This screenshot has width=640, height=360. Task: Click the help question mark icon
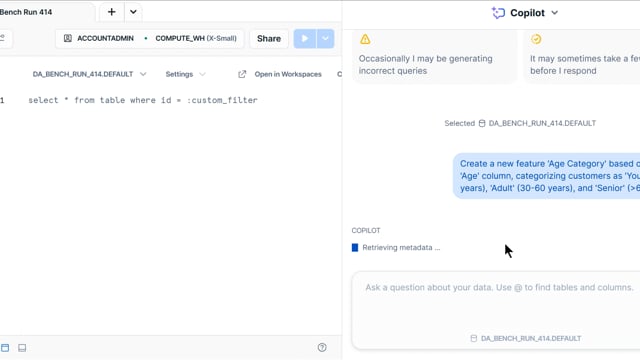coord(322,347)
